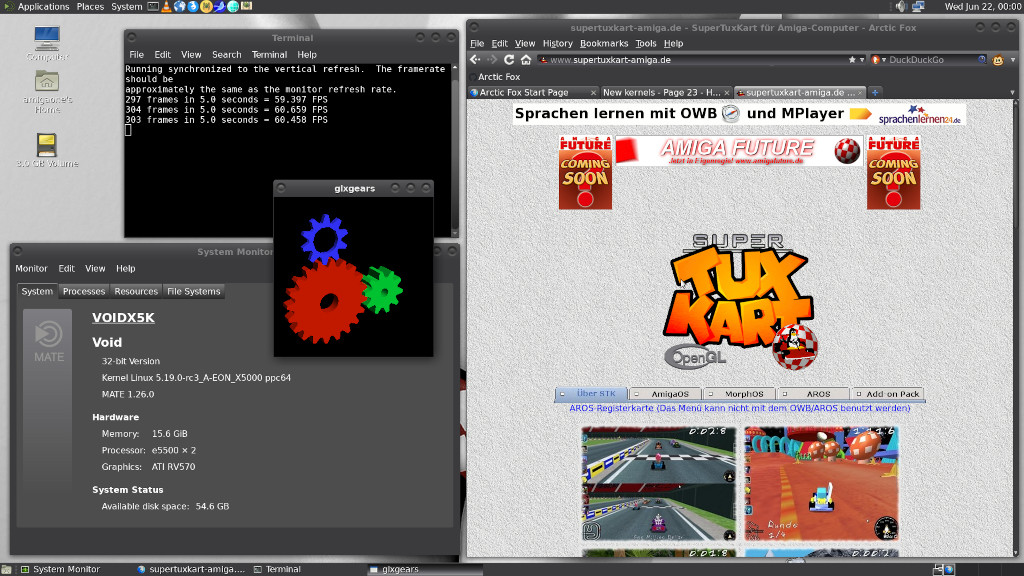1024x576 pixels.
Task: Click the Amiga Future banner ad
Action: click(739, 151)
